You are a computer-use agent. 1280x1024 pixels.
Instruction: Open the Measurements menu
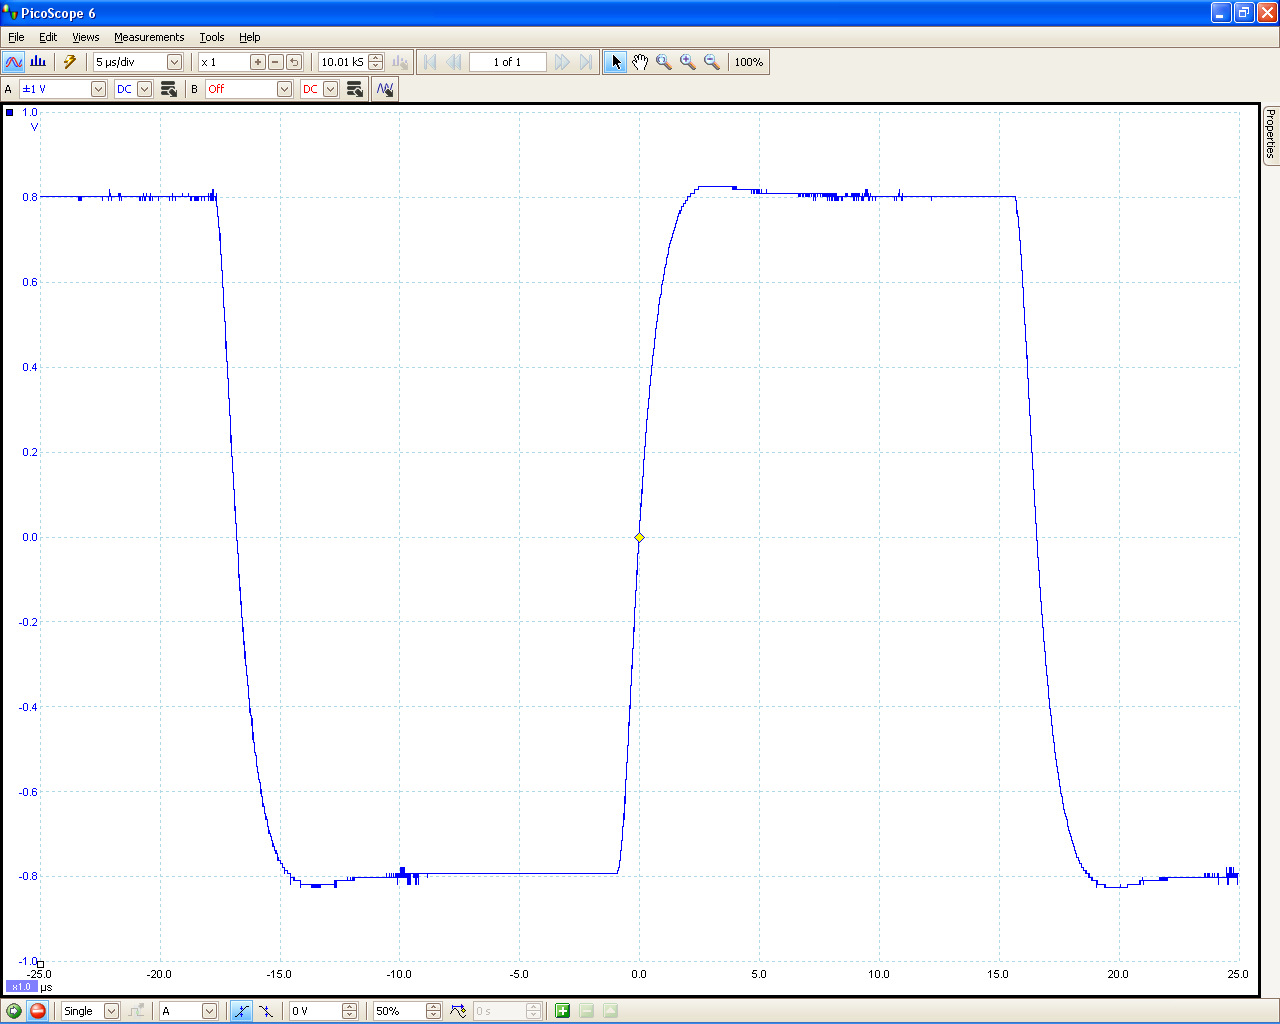coord(149,37)
